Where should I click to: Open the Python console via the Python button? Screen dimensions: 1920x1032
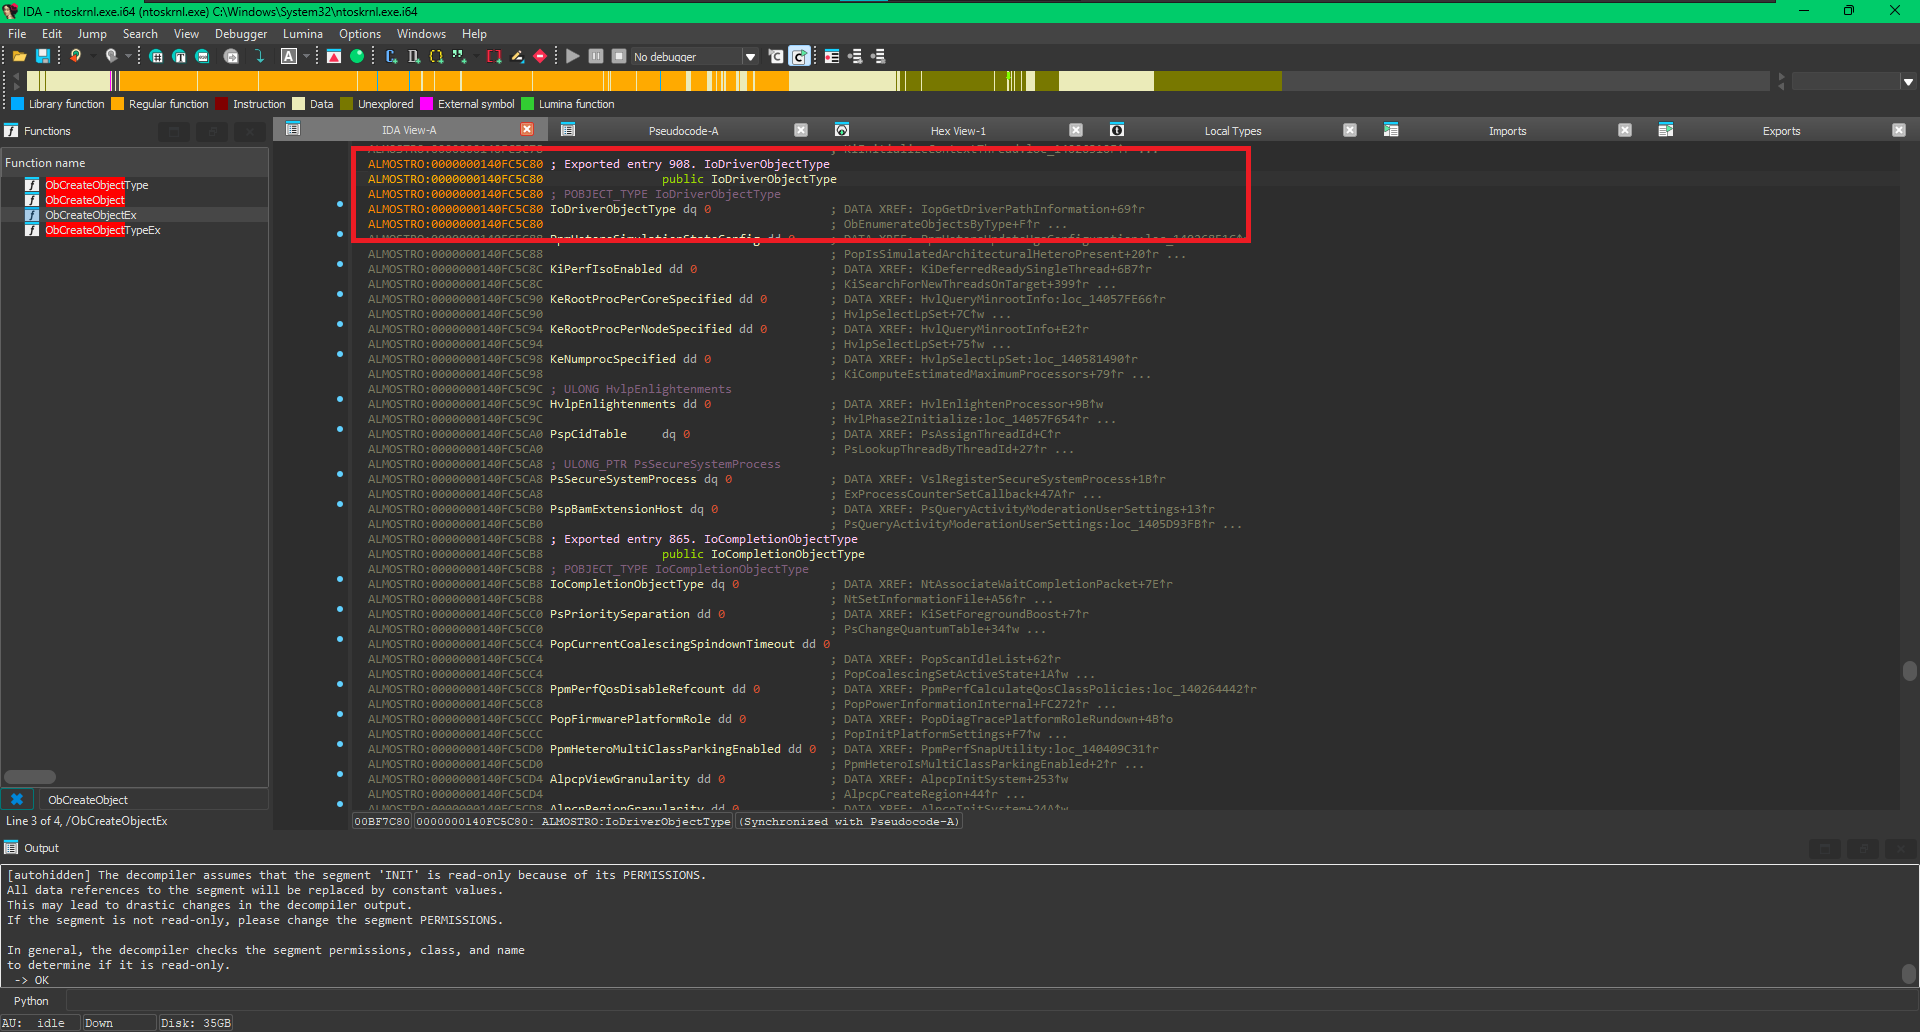(31, 1000)
